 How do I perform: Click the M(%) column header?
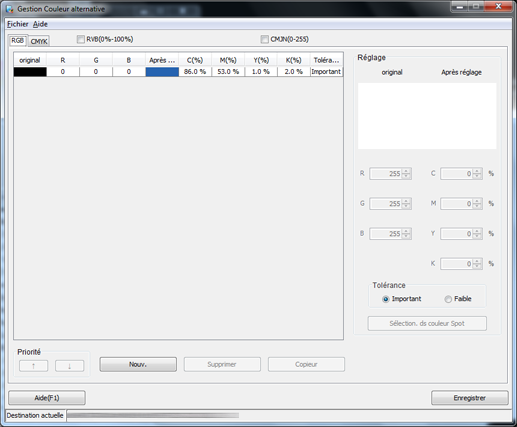228,60
